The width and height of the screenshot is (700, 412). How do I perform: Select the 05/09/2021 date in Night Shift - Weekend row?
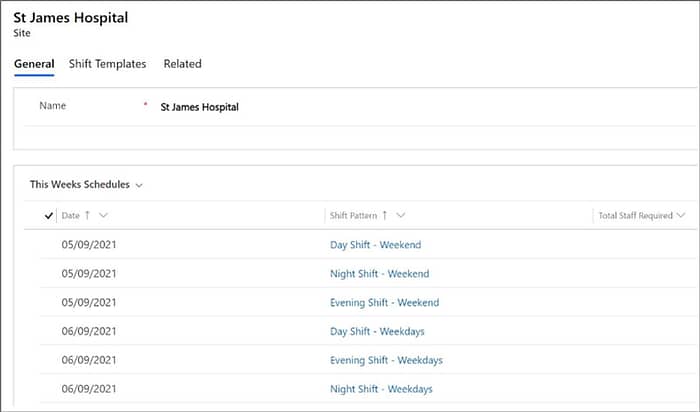(x=89, y=274)
